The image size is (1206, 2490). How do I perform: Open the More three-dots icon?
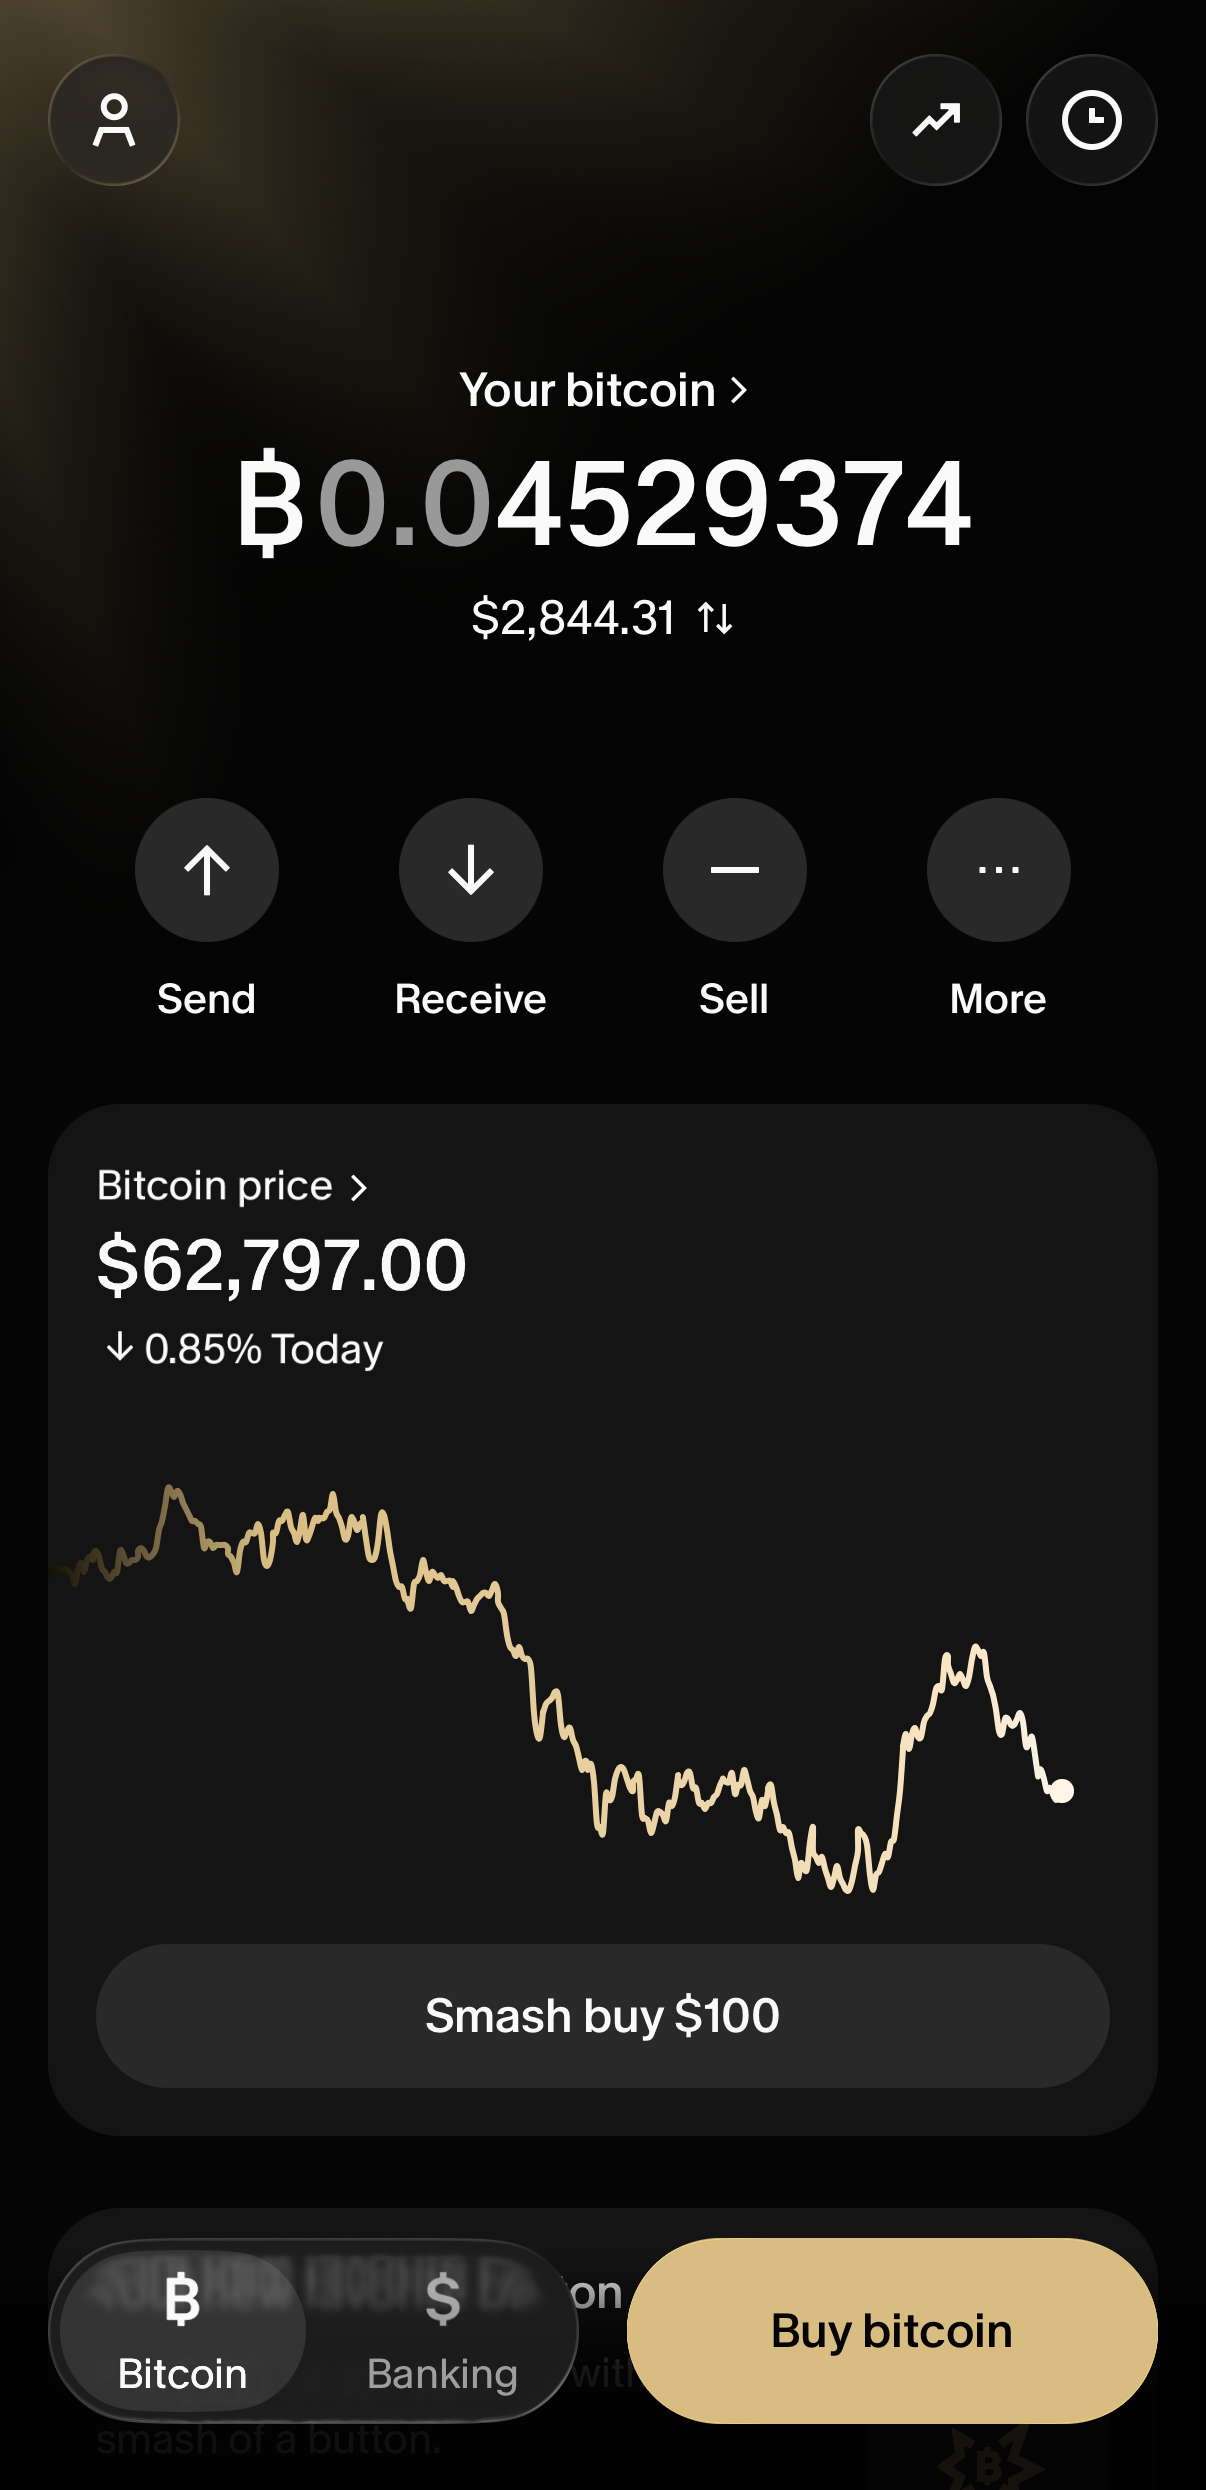tap(999, 870)
